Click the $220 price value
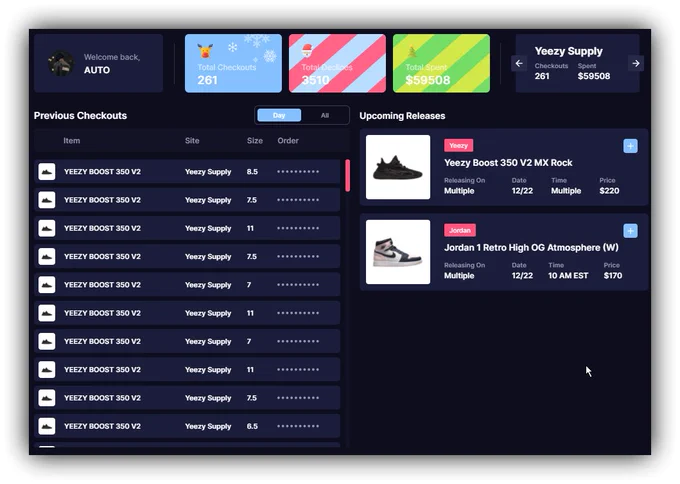Image resolution: width=680 pixels, height=484 pixels. point(609,191)
